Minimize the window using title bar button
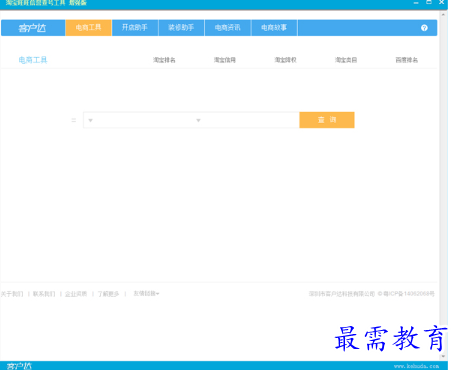 tap(416, 2)
